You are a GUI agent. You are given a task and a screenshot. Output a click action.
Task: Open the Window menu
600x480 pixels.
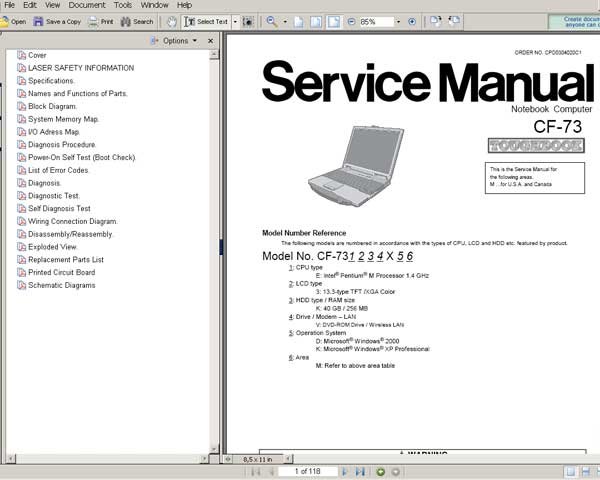point(155,5)
